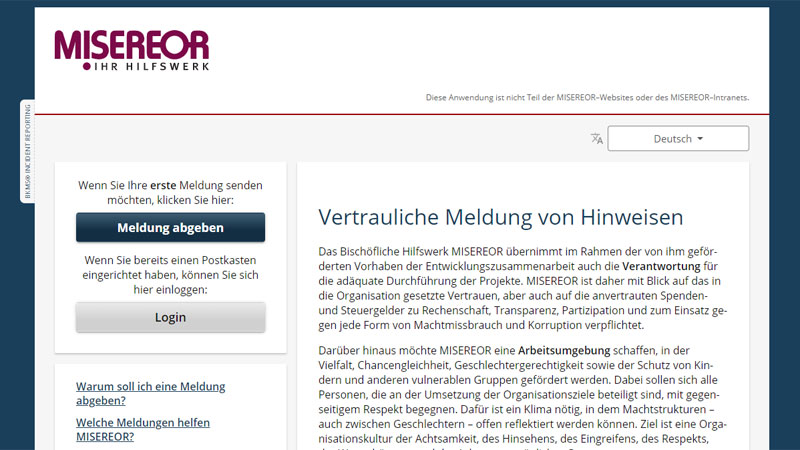Click the Login button

pos(170,317)
